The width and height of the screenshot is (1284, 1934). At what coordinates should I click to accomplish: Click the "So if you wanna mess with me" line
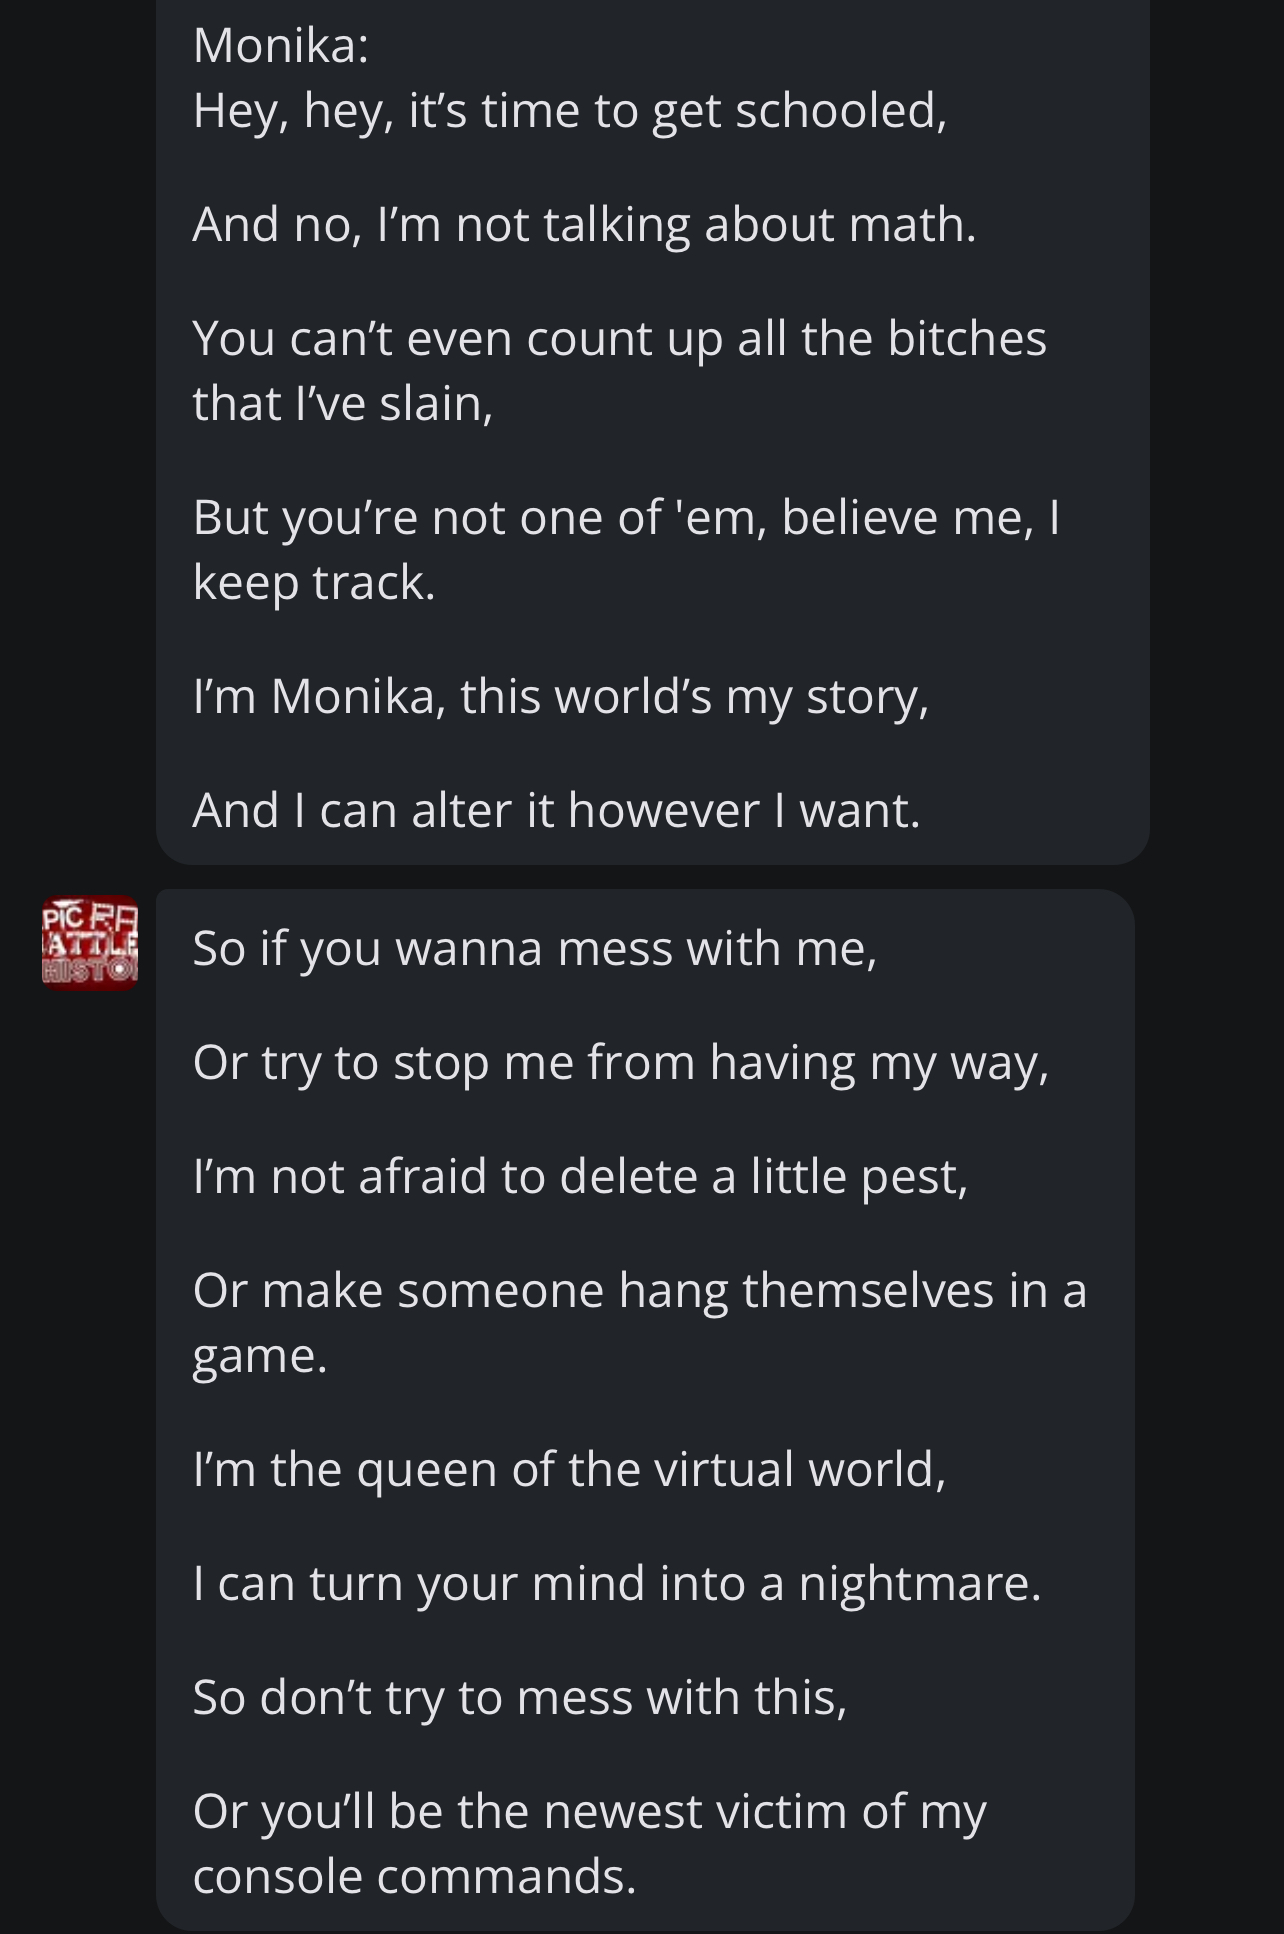click(535, 948)
